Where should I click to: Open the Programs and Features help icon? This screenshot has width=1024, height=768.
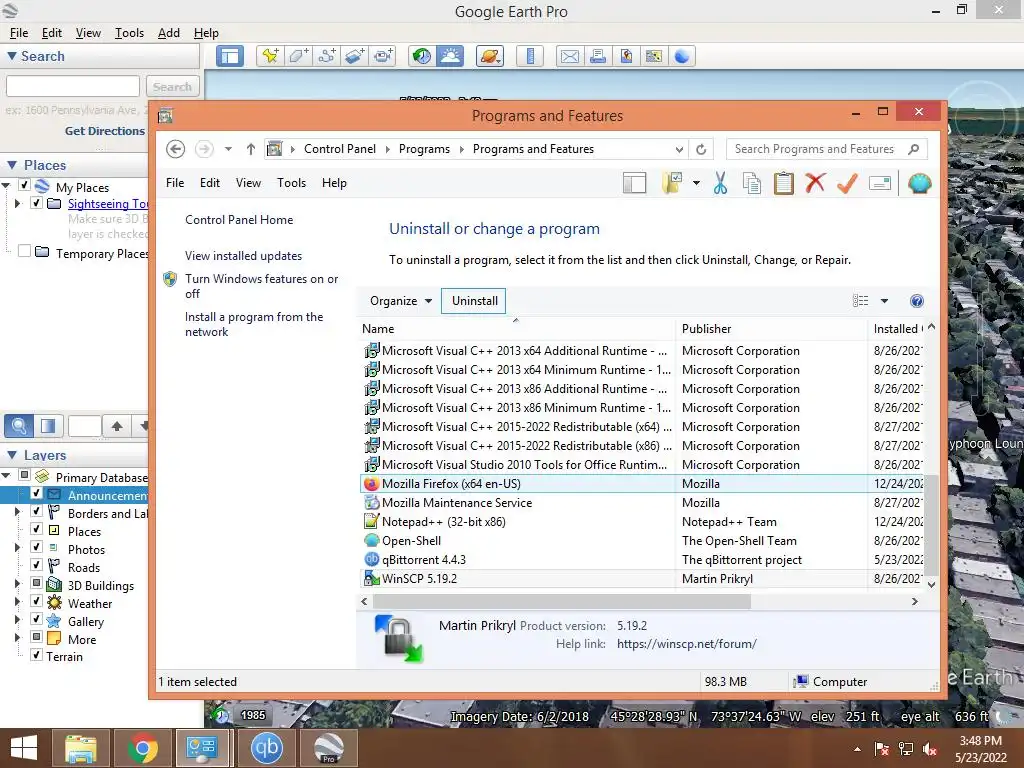point(916,301)
